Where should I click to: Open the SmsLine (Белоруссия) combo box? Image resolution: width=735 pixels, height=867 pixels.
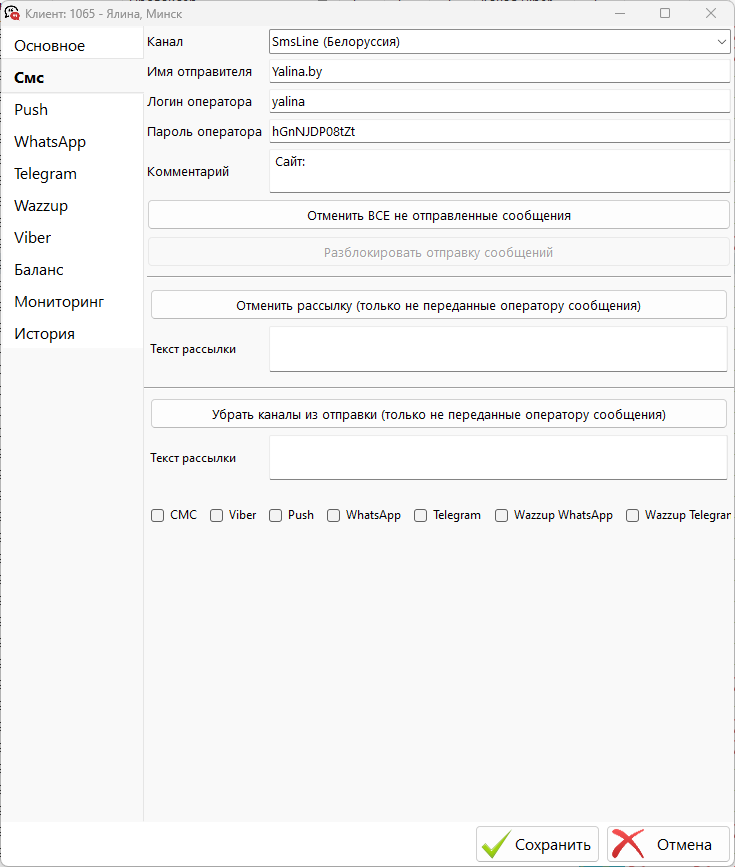499,42
